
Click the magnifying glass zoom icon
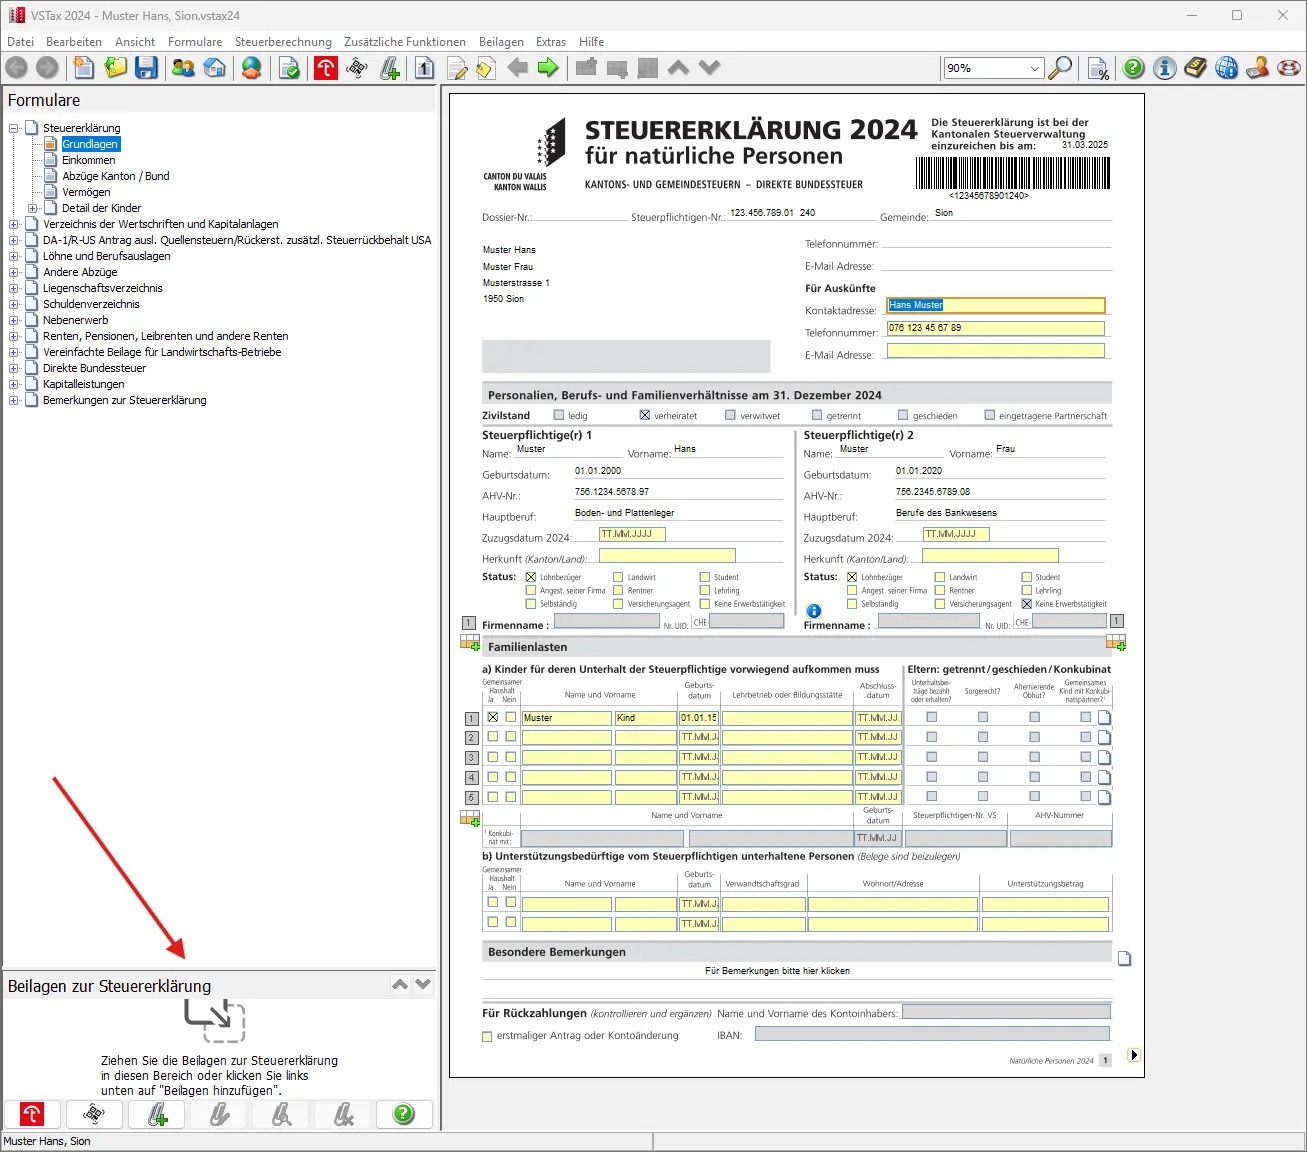tap(1060, 68)
